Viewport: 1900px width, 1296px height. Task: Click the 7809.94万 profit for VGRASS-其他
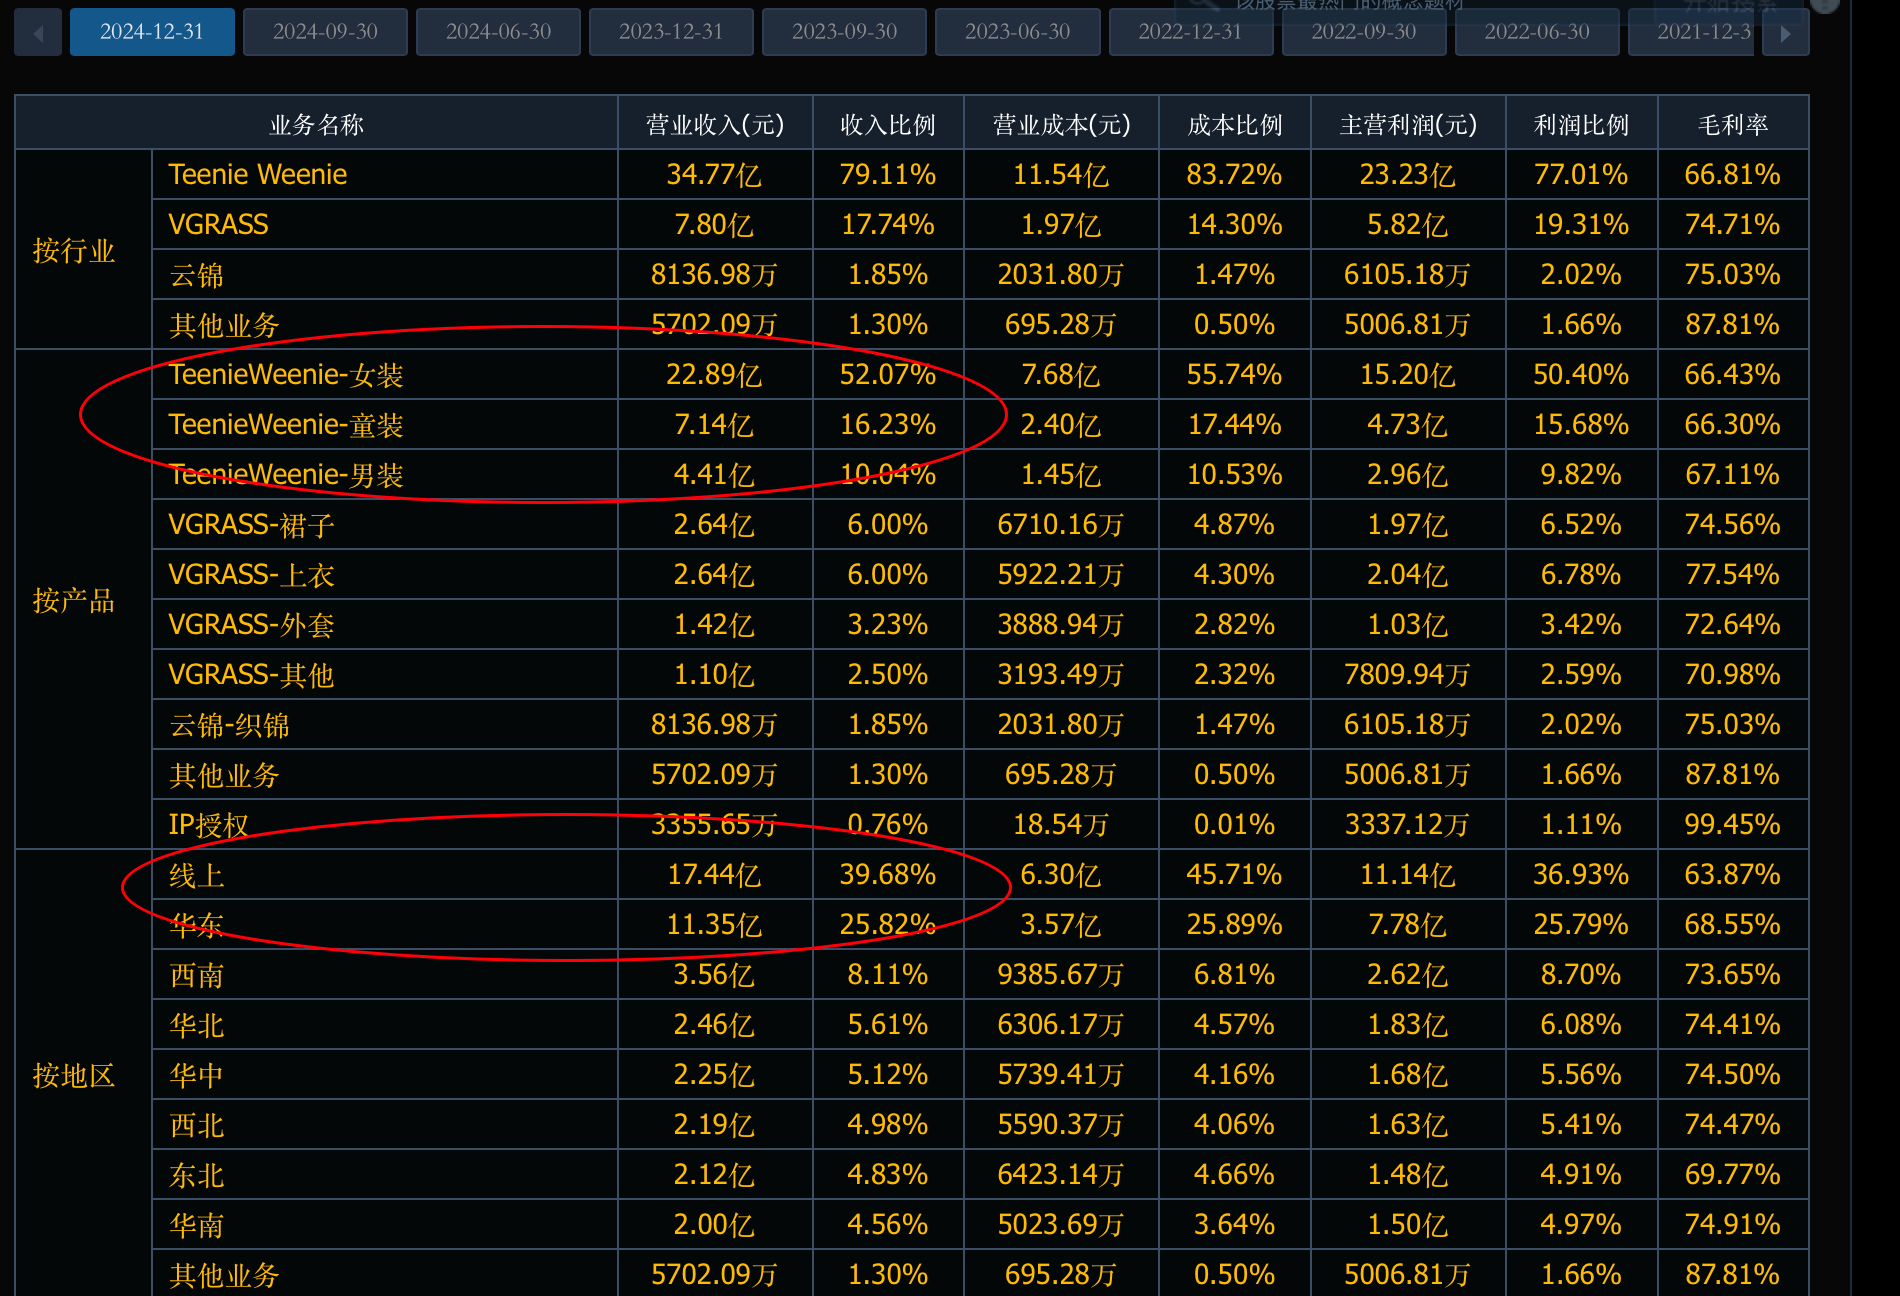pos(1407,674)
